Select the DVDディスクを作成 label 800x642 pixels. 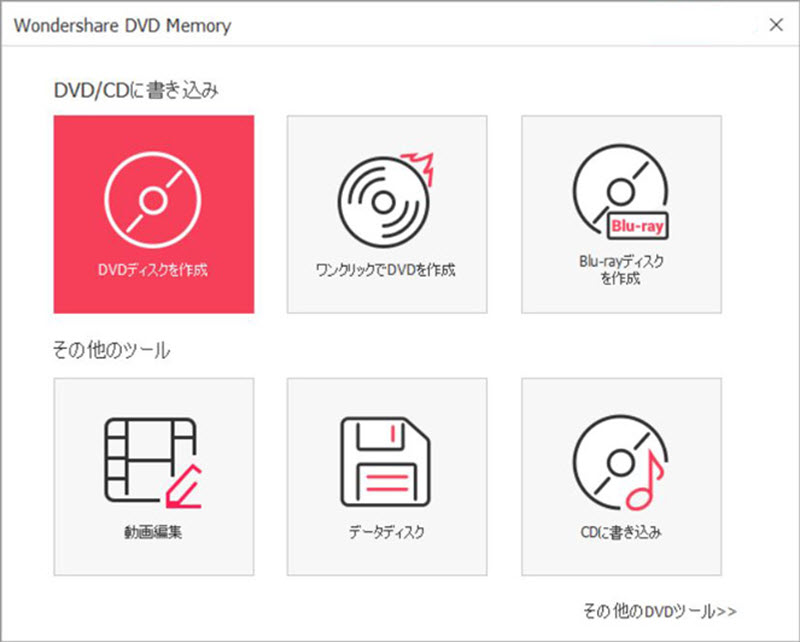[153, 270]
